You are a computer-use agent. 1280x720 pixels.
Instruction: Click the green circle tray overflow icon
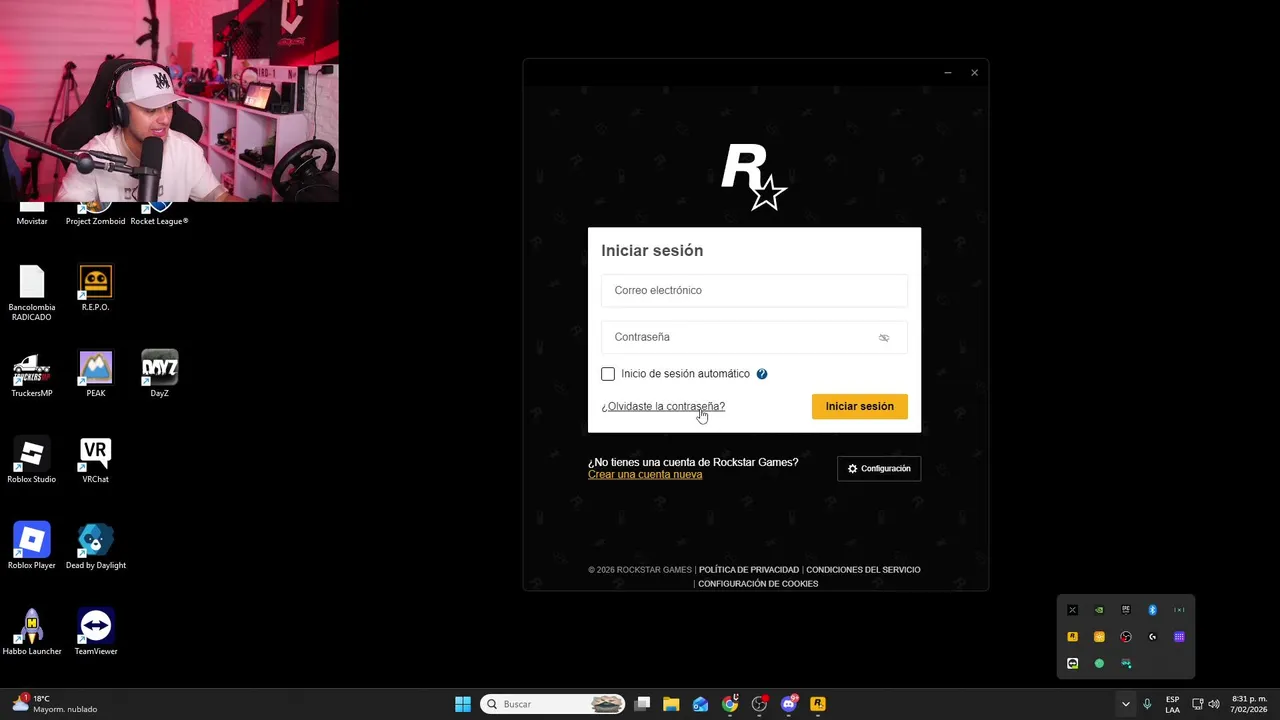pyautogui.click(x=1099, y=663)
